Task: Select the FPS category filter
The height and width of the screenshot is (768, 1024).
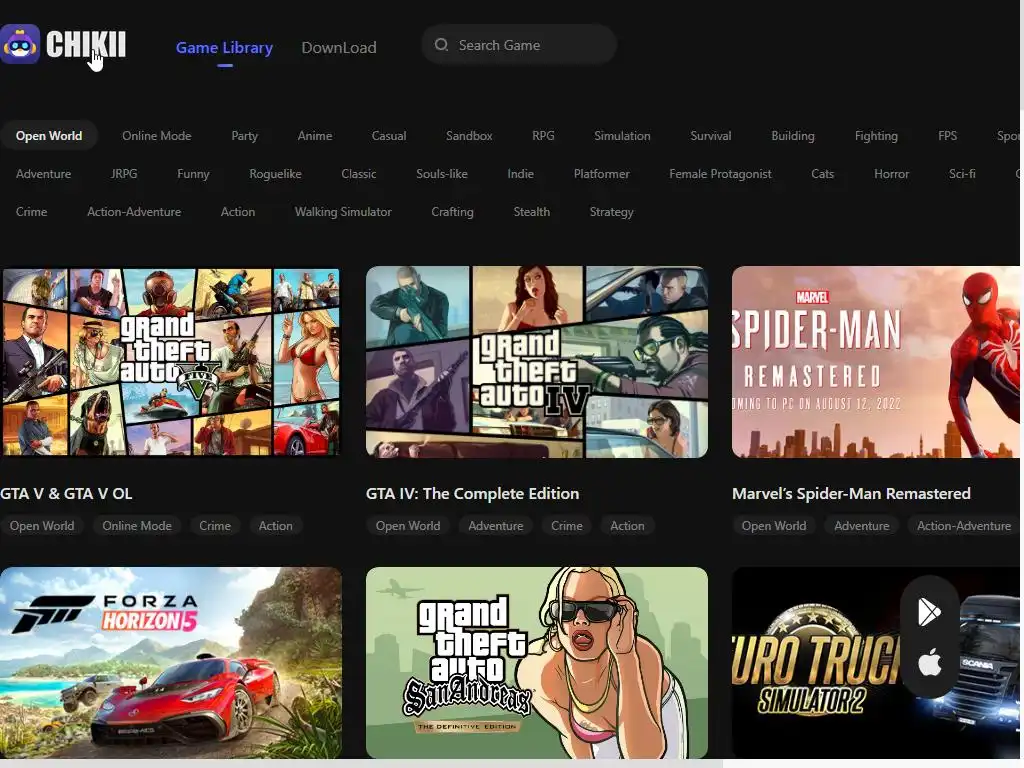Action: pyautogui.click(x=947, y=136)
